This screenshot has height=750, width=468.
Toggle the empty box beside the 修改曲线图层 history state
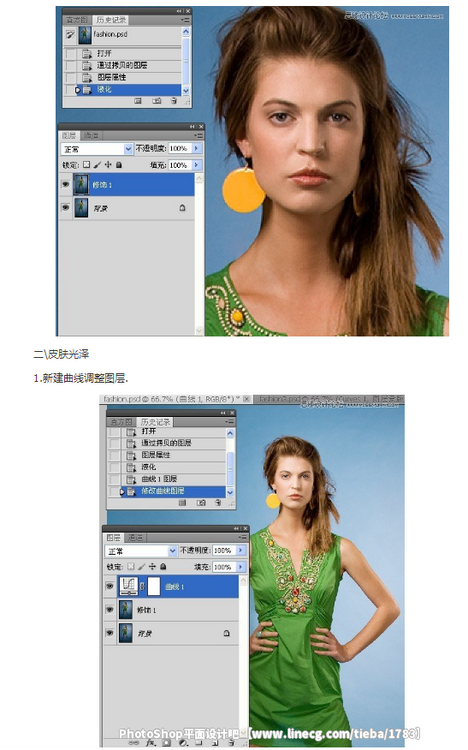point(114,491)
